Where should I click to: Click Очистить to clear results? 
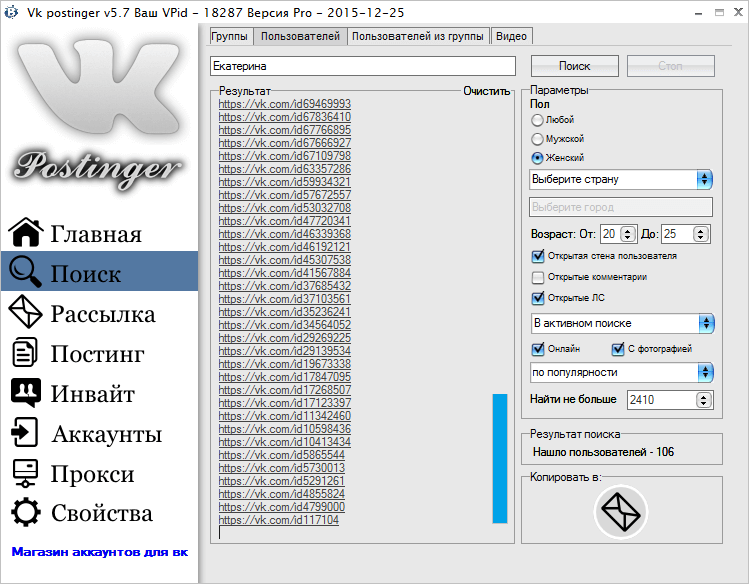tap(487, 91)
